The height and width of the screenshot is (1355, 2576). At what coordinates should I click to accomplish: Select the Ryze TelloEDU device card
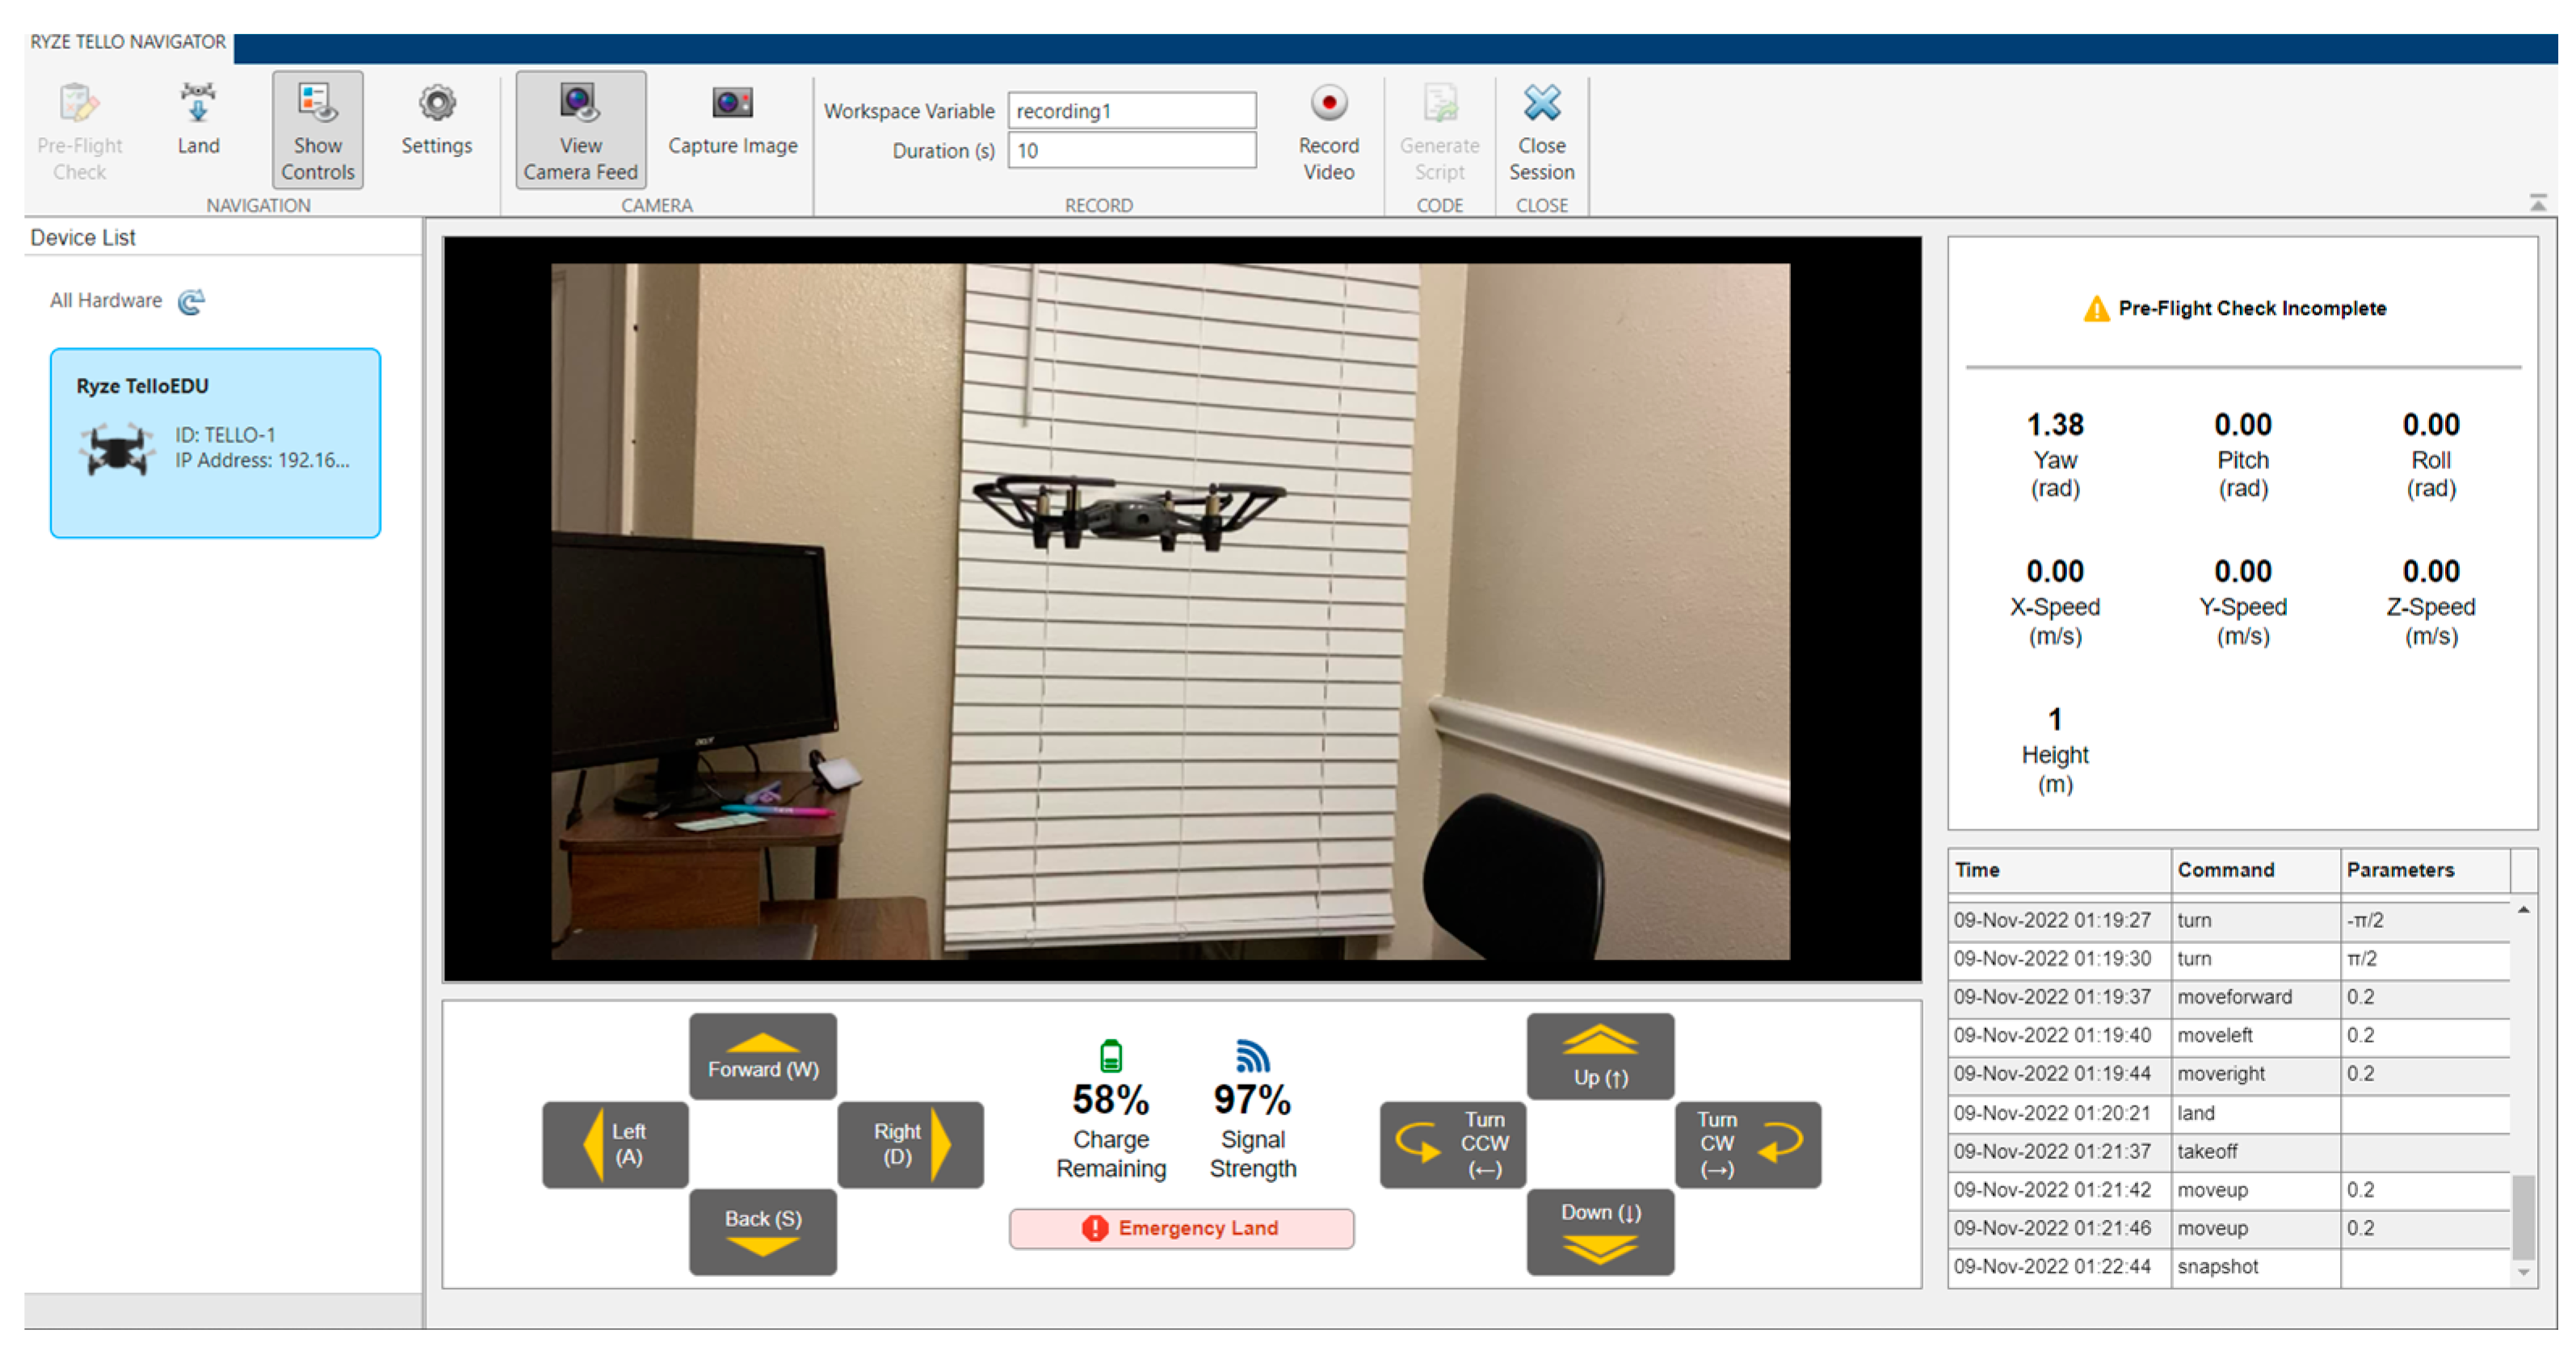215,442
